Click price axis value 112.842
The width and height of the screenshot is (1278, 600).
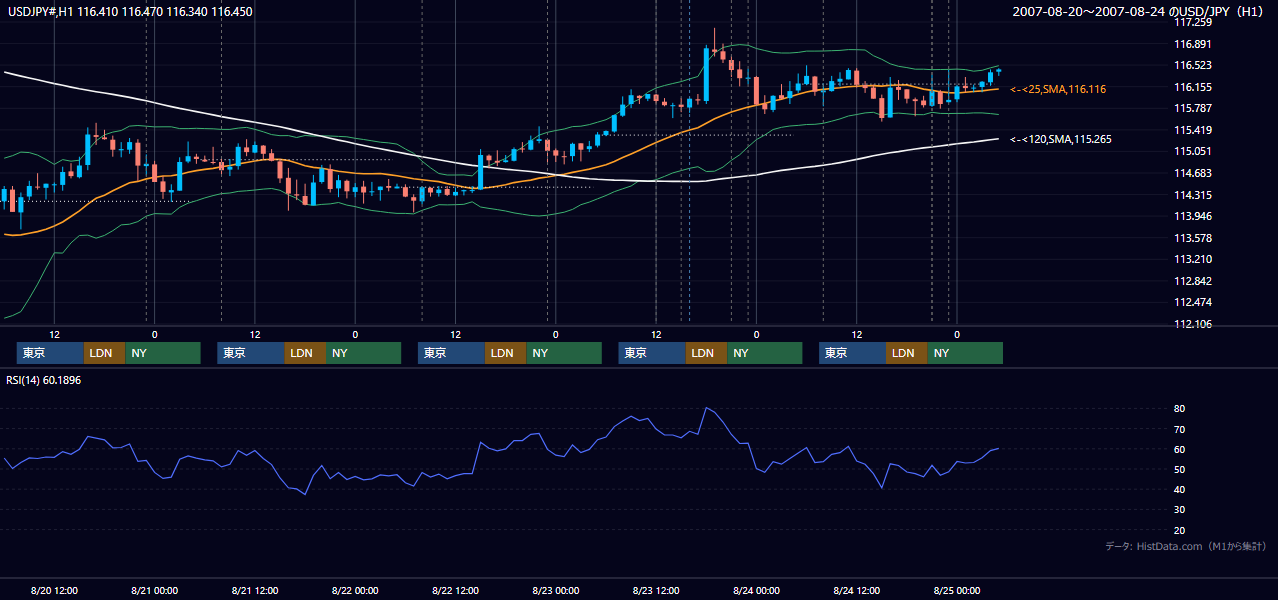[1192, 281]
